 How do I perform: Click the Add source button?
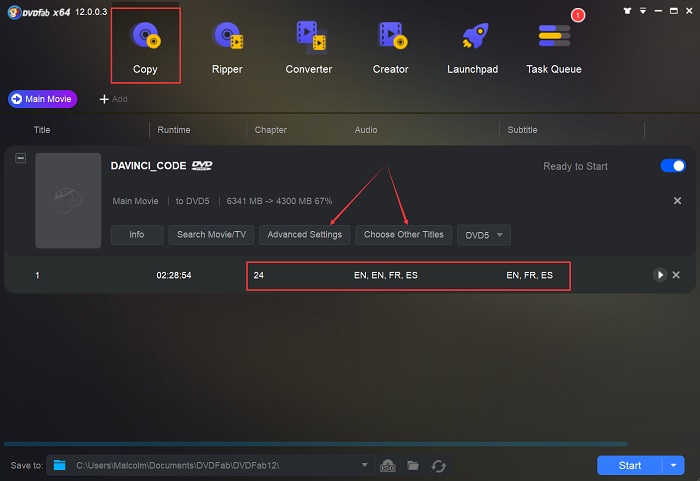113,99
